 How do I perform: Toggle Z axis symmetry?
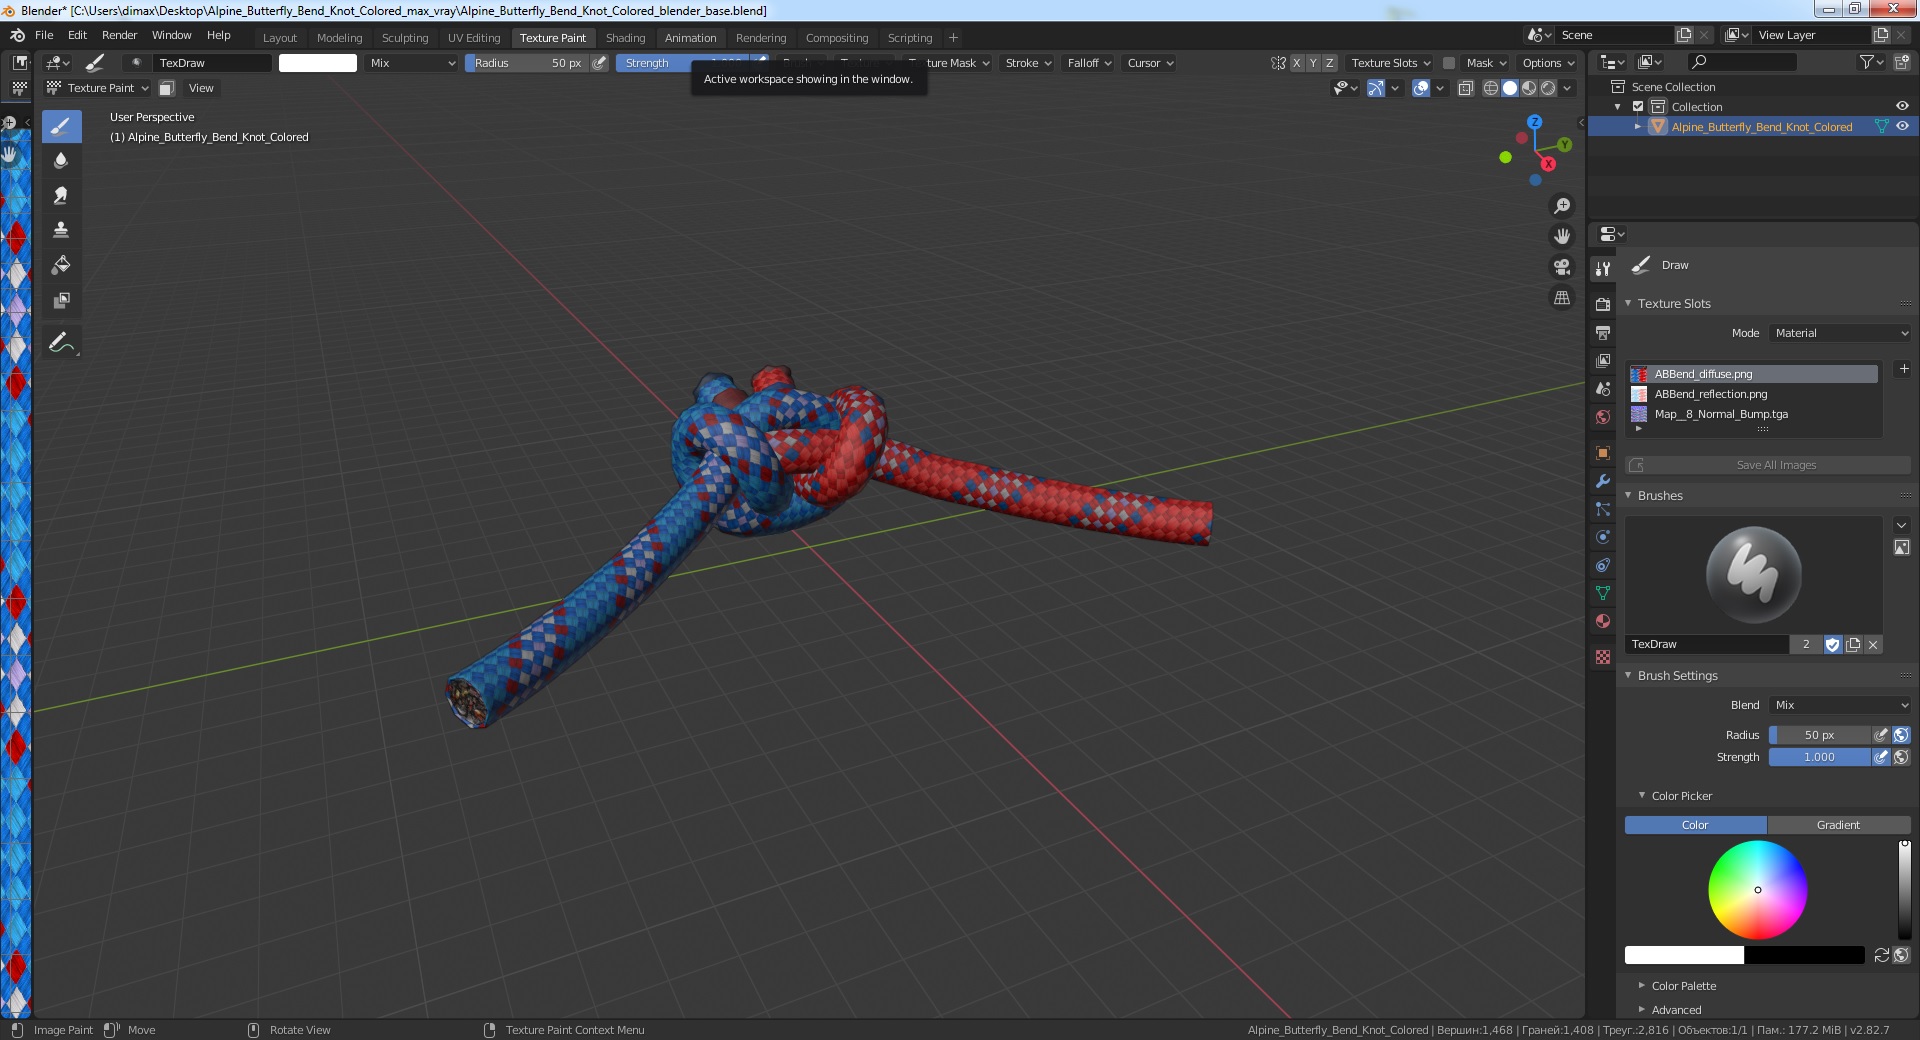click(x=1330, y=63)
